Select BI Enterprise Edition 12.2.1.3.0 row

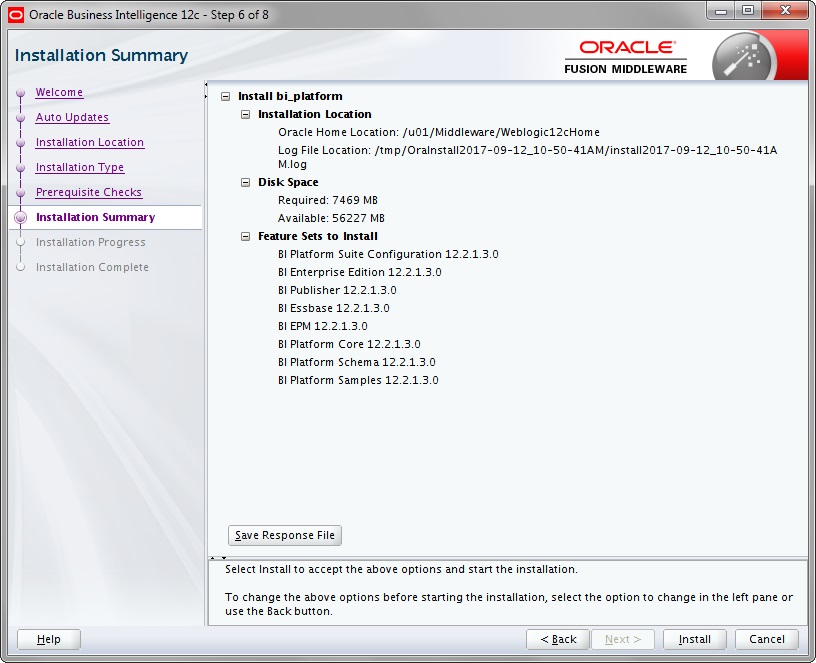[360, 272]
